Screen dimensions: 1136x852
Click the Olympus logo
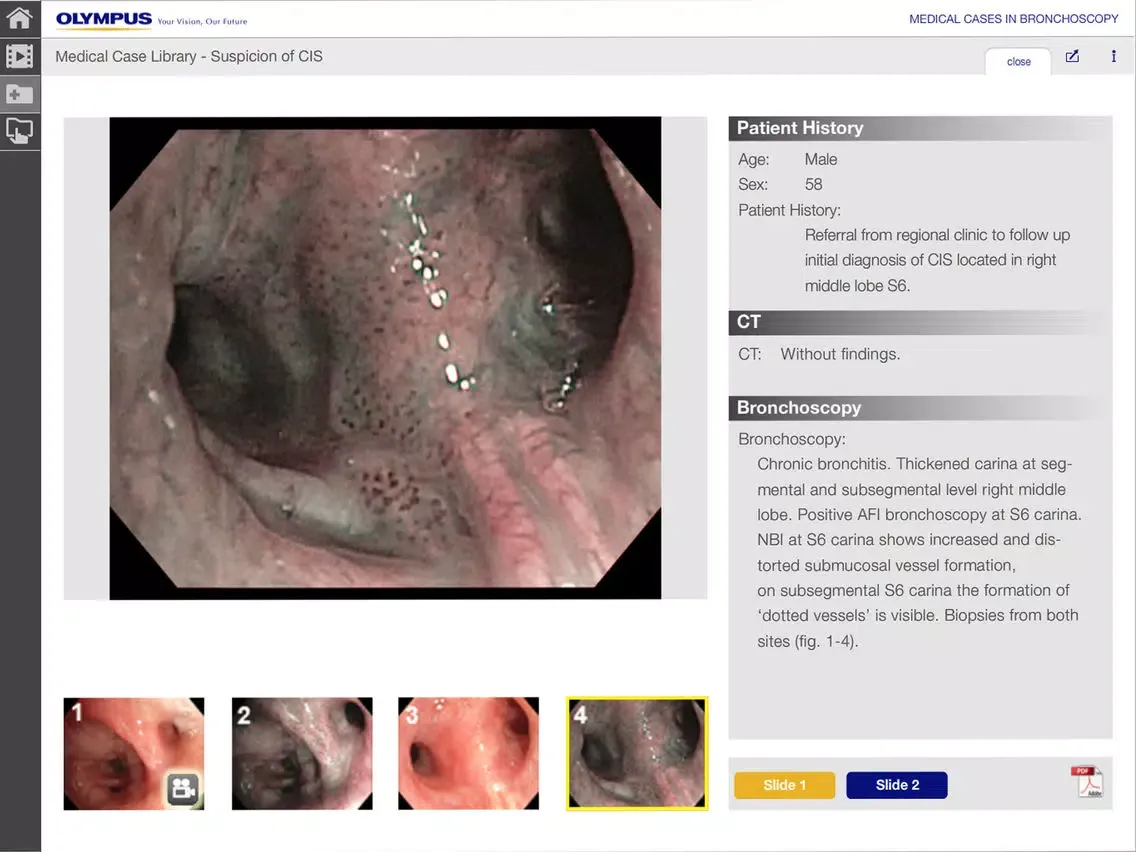click(104, 19)
